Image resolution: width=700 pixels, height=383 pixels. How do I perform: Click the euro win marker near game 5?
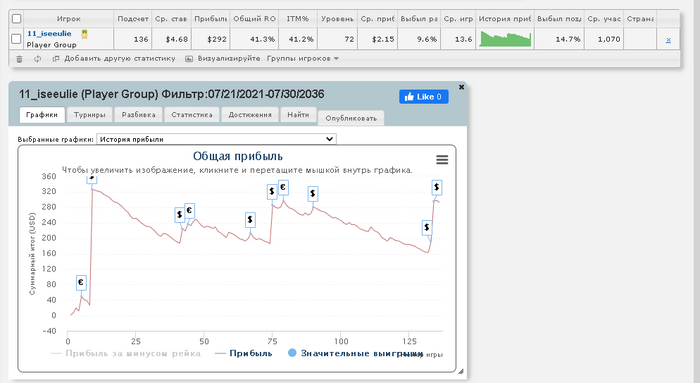[x=81, y=283]
